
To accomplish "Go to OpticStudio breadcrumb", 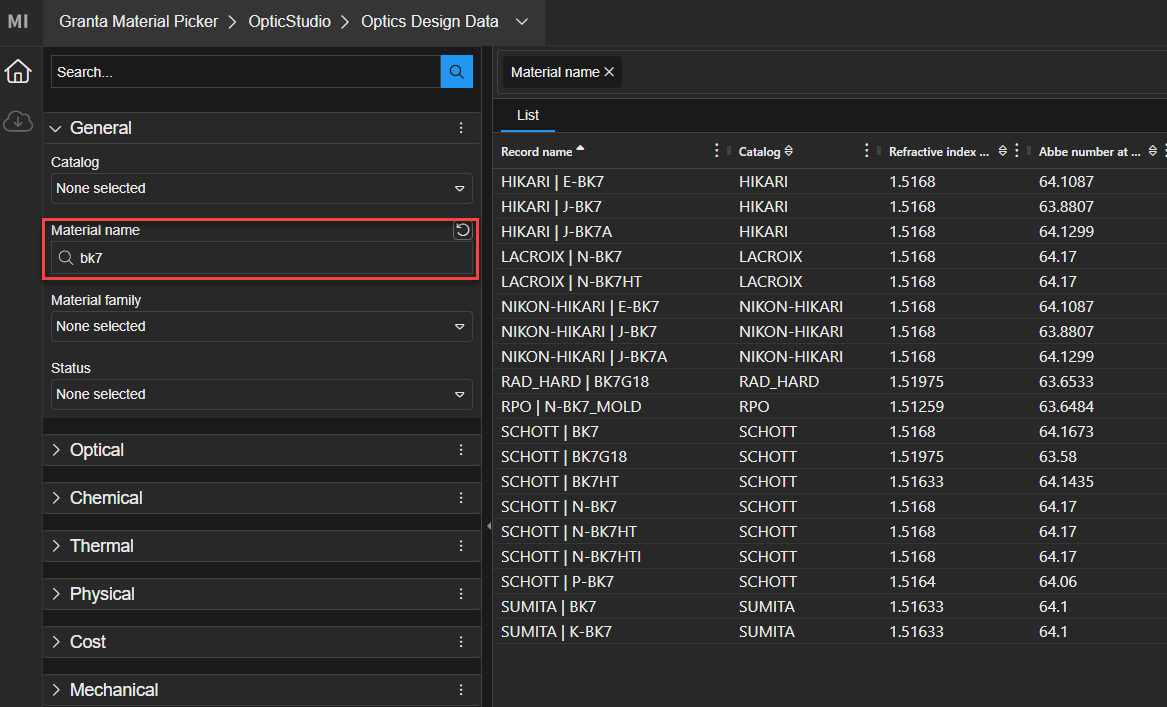I will click(x=290, y=22).
